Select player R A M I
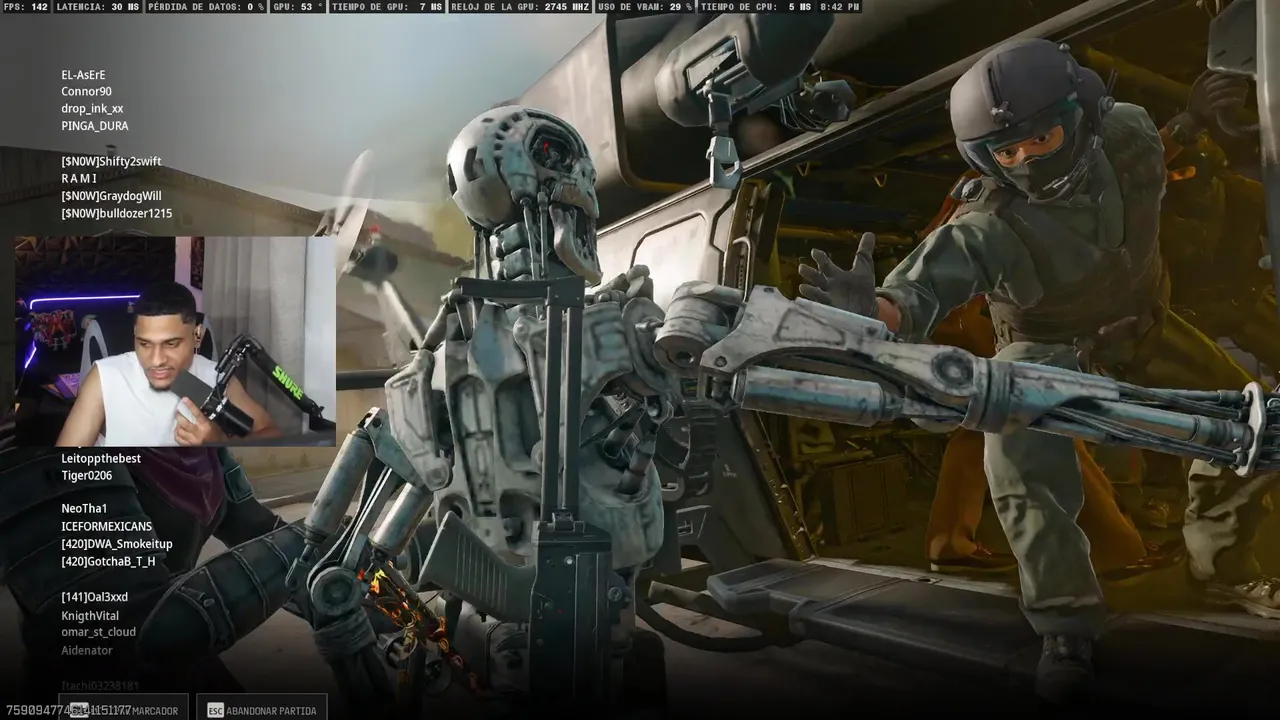The image size is (1280, 720). coord(80,179)
